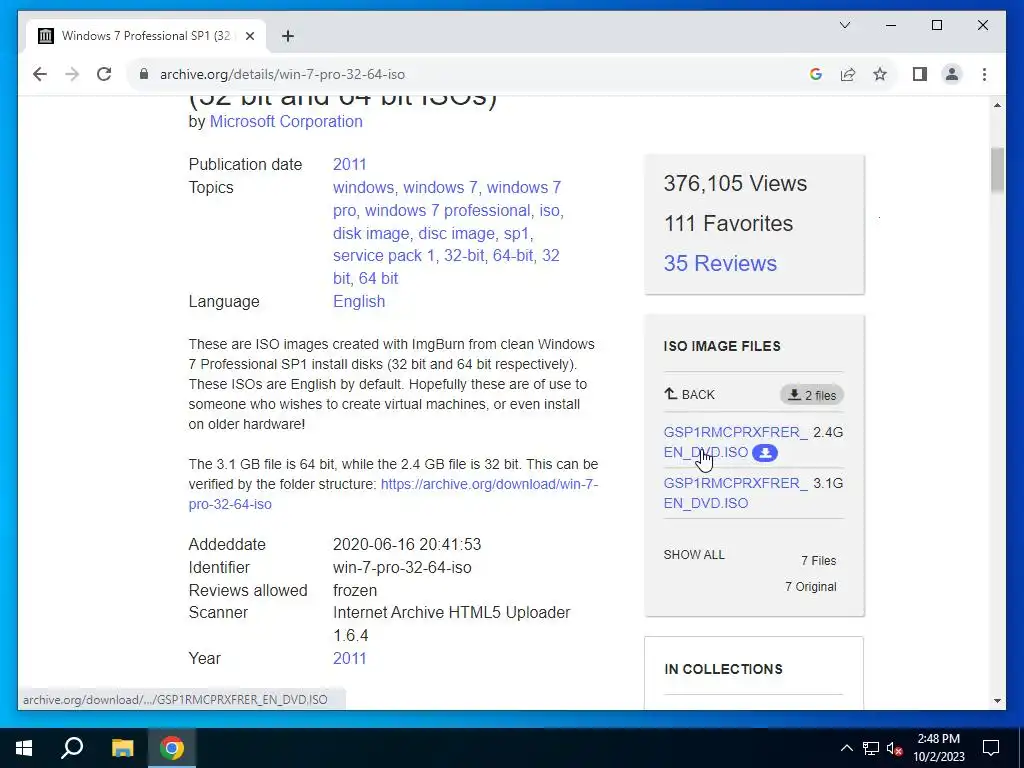Download the 2.4G GSP1RMCPRXFRER_EN_DVD.ISO file

pos(735,442)
